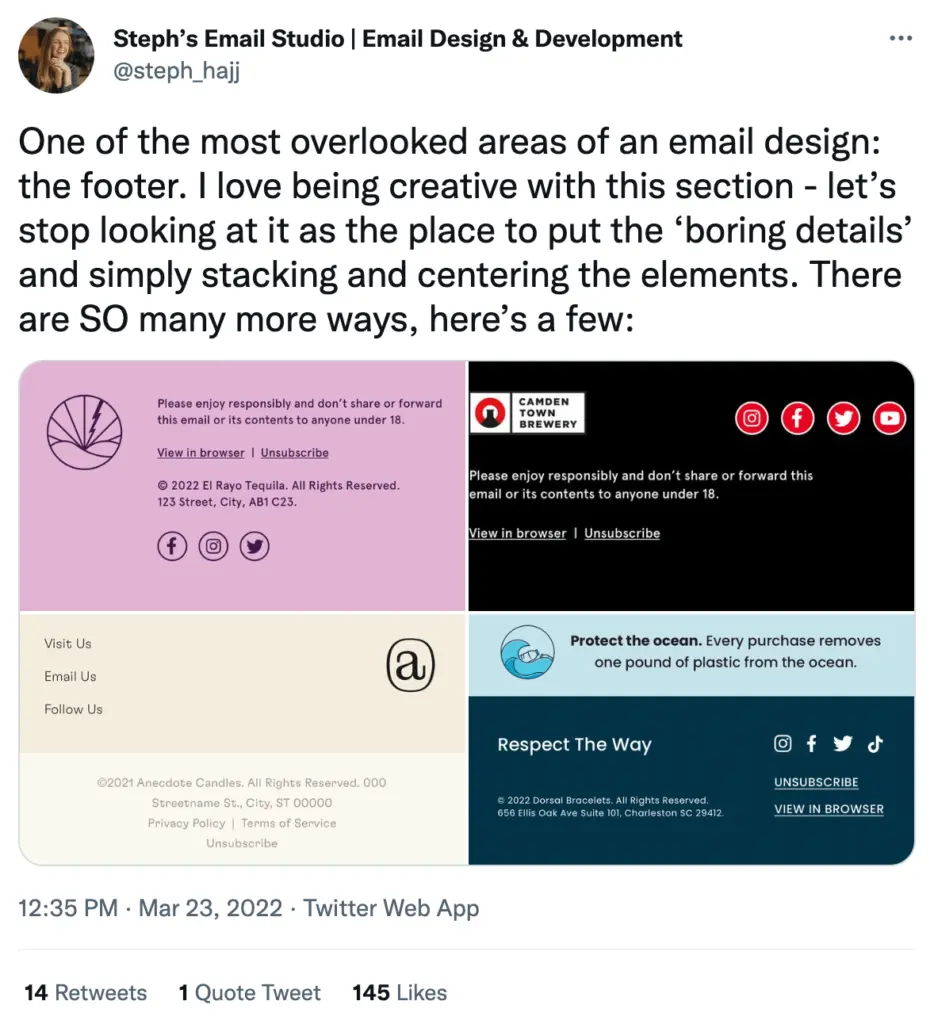Click the Anecdote Candles @ logo icon
934x1024 pixels.
410,666
